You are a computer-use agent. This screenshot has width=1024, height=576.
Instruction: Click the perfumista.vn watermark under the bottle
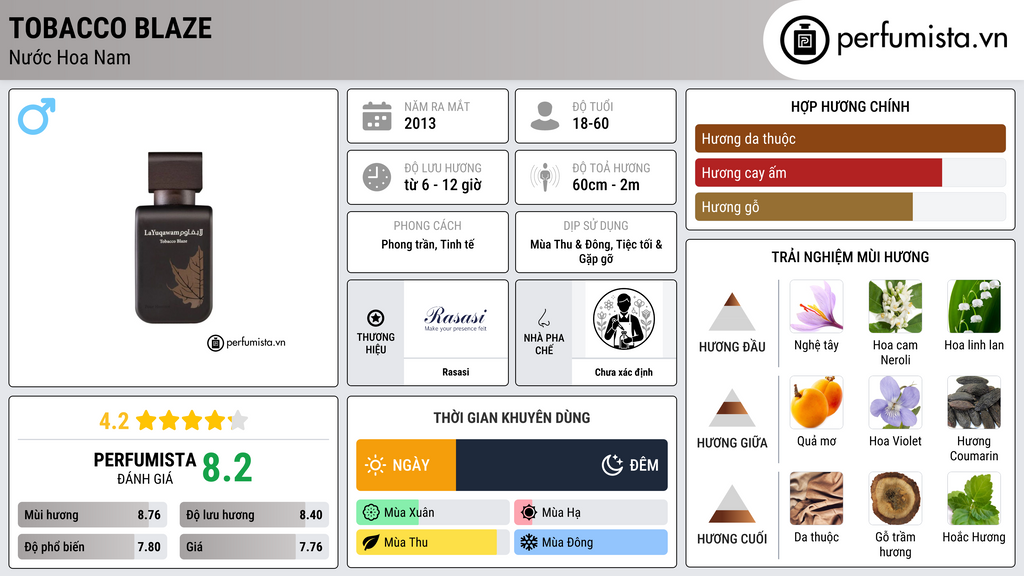point(246,342)
